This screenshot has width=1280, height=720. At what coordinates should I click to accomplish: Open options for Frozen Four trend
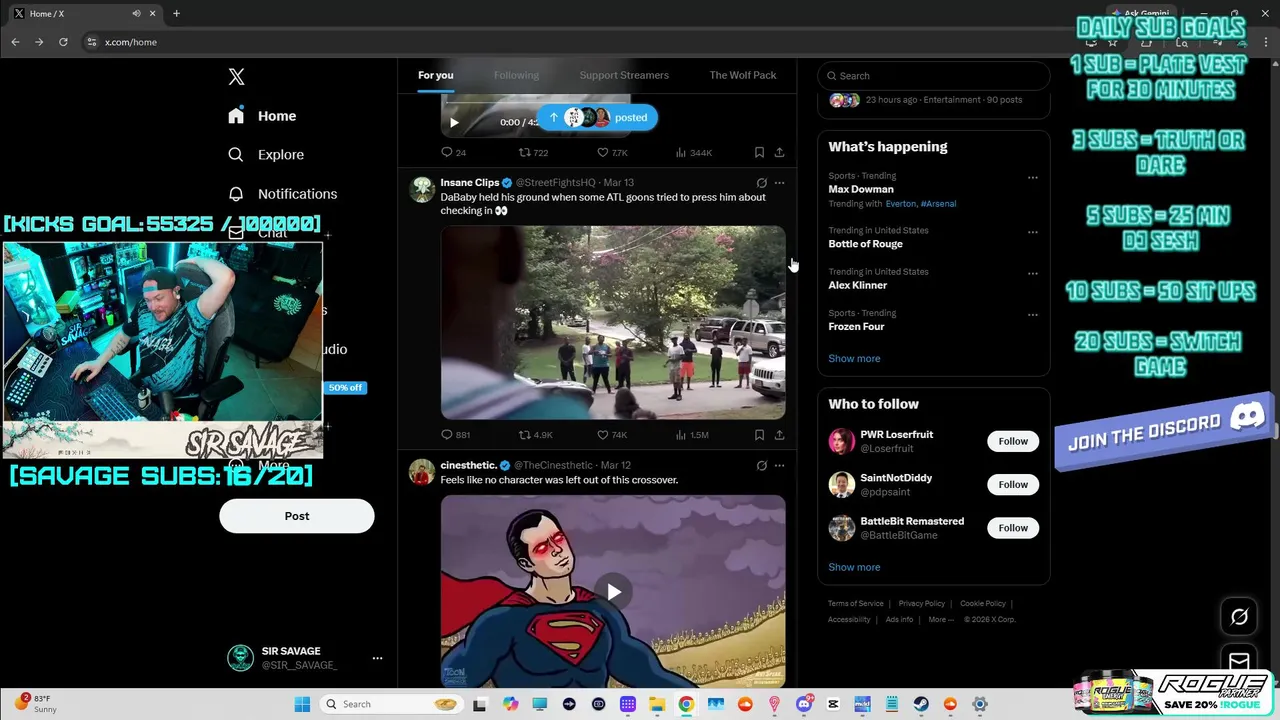tap(1033, 315)
